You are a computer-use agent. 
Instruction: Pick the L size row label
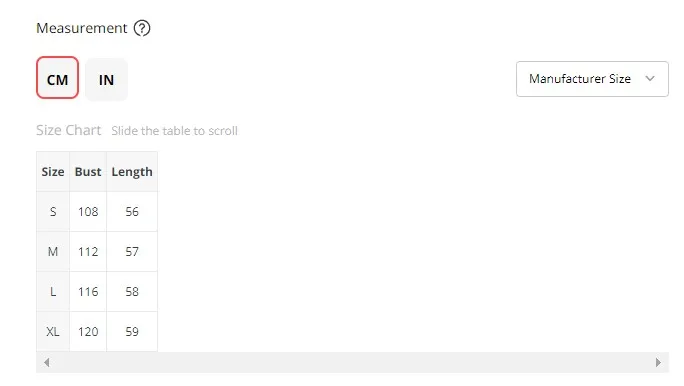tap(53, 292)
